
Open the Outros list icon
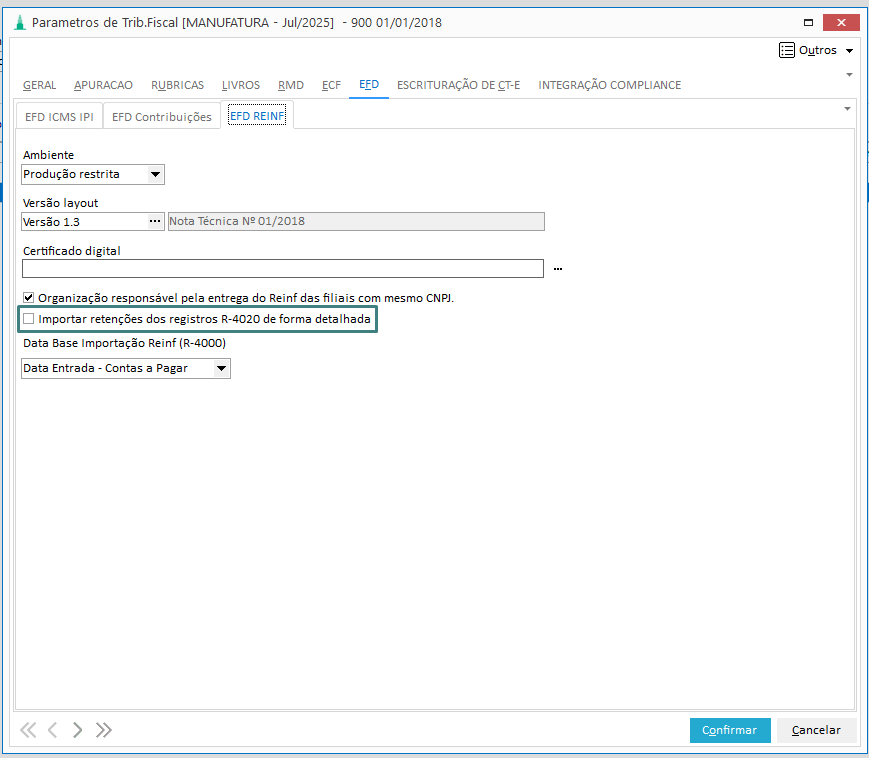[786, 50]
